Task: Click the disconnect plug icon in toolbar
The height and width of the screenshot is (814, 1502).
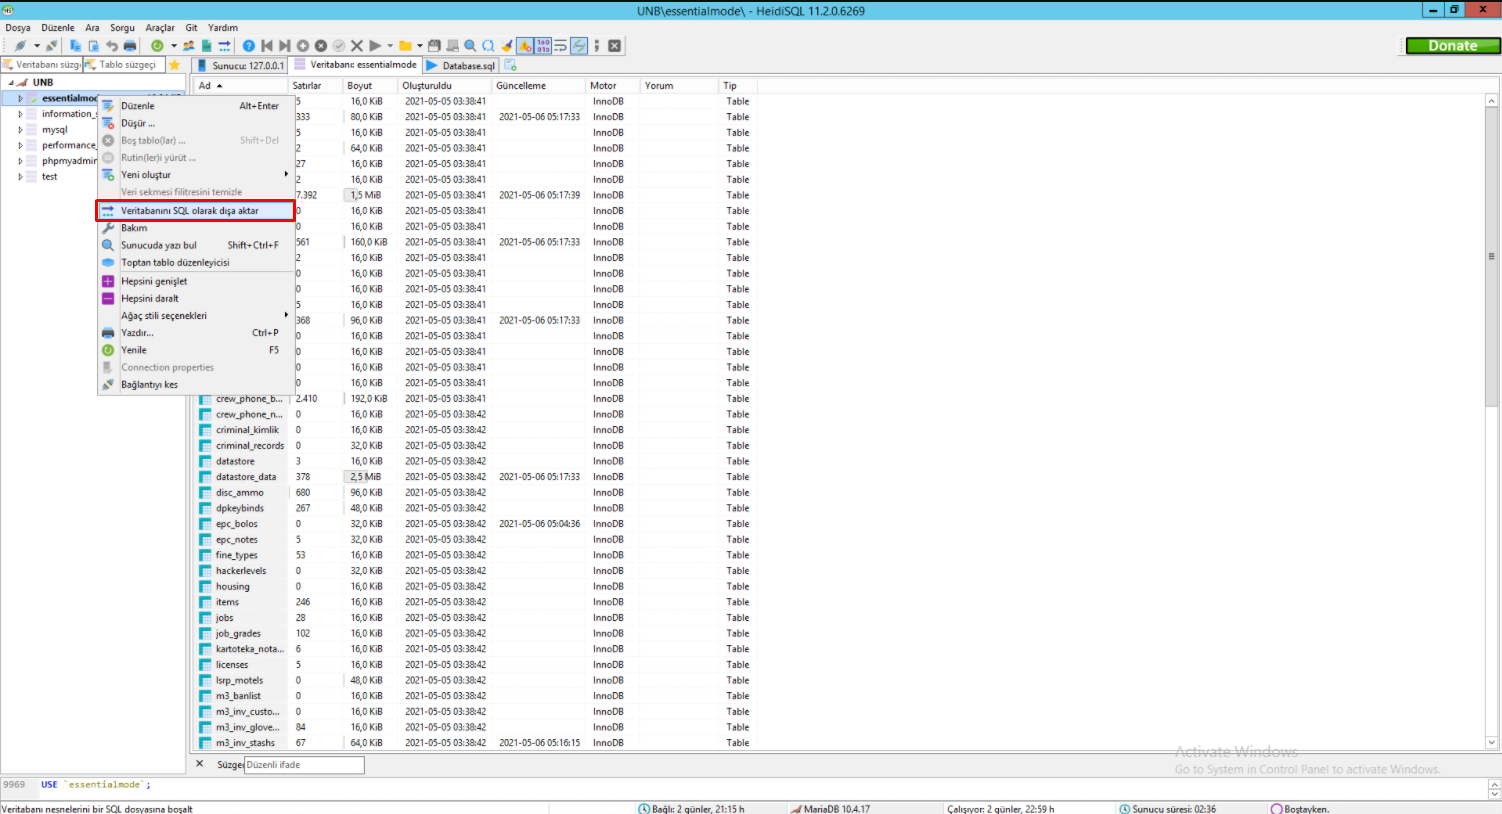Action: click(x=52, y=46)
